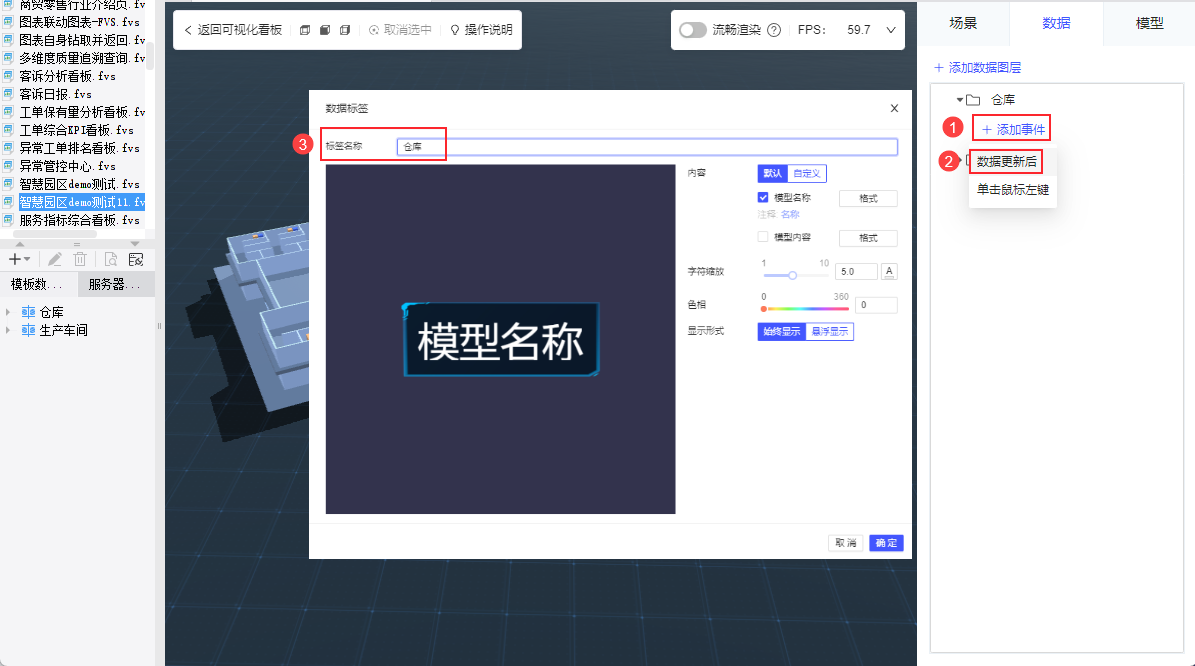The height and width of the screenshot is (666, 1195).
Task: Click 取消选中 toolbar button
Action: click(400, 30)
